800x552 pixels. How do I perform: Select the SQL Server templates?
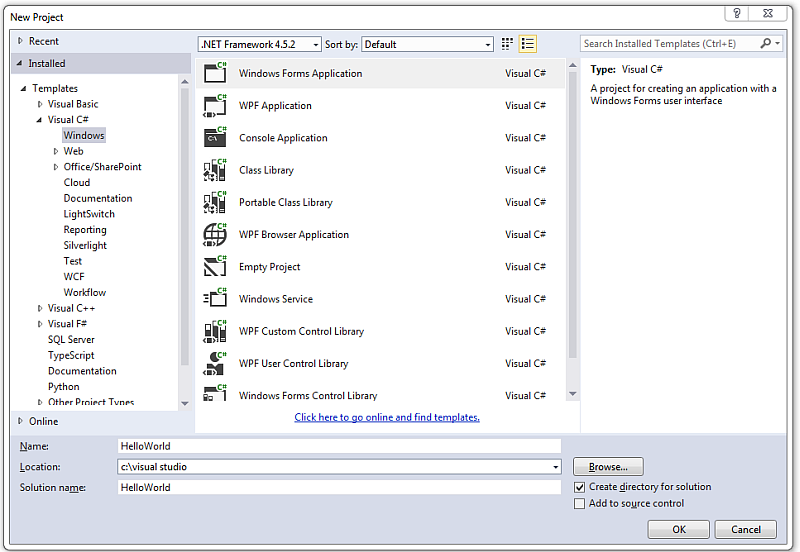(71, 339)
